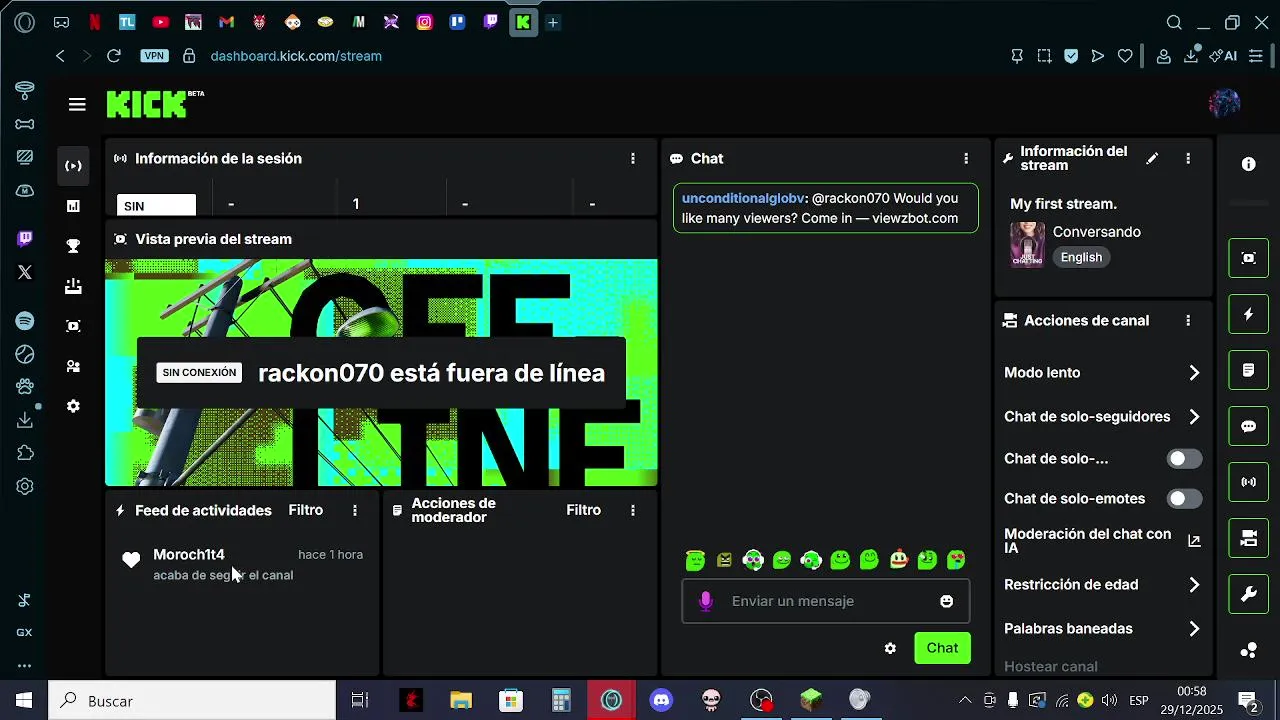The width and height of the screenshot is (1280, 720).
Task: Click the browser address bar URL
Action: point(296,56)
